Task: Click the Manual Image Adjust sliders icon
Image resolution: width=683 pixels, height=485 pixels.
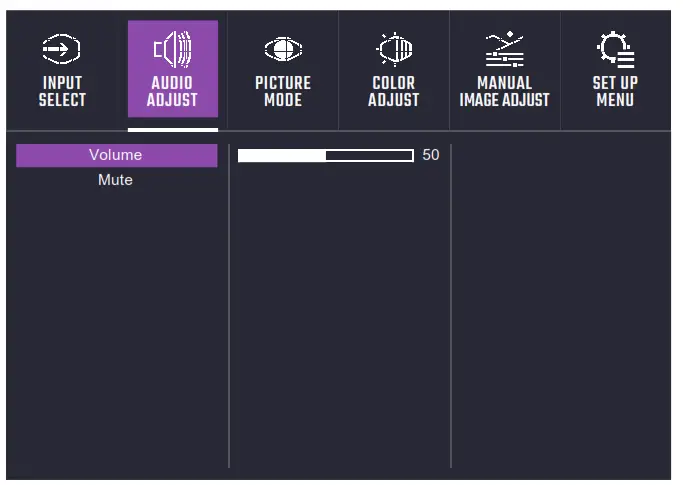Action: click(504, 49)
